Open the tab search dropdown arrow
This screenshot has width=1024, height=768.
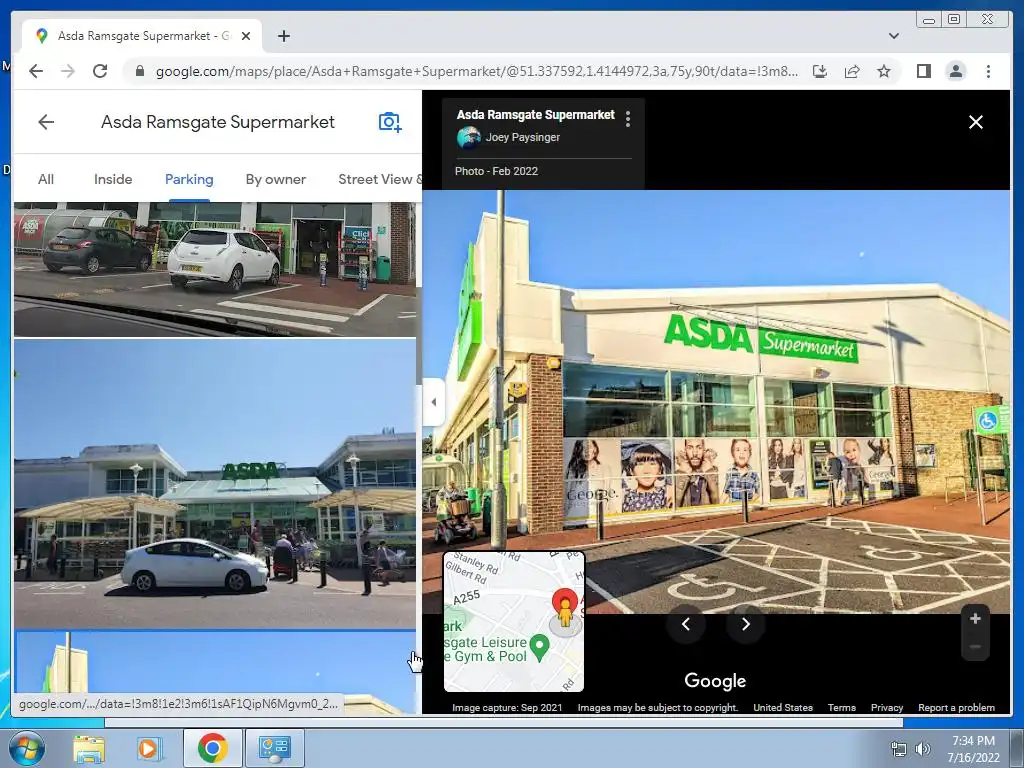point(893,36)
